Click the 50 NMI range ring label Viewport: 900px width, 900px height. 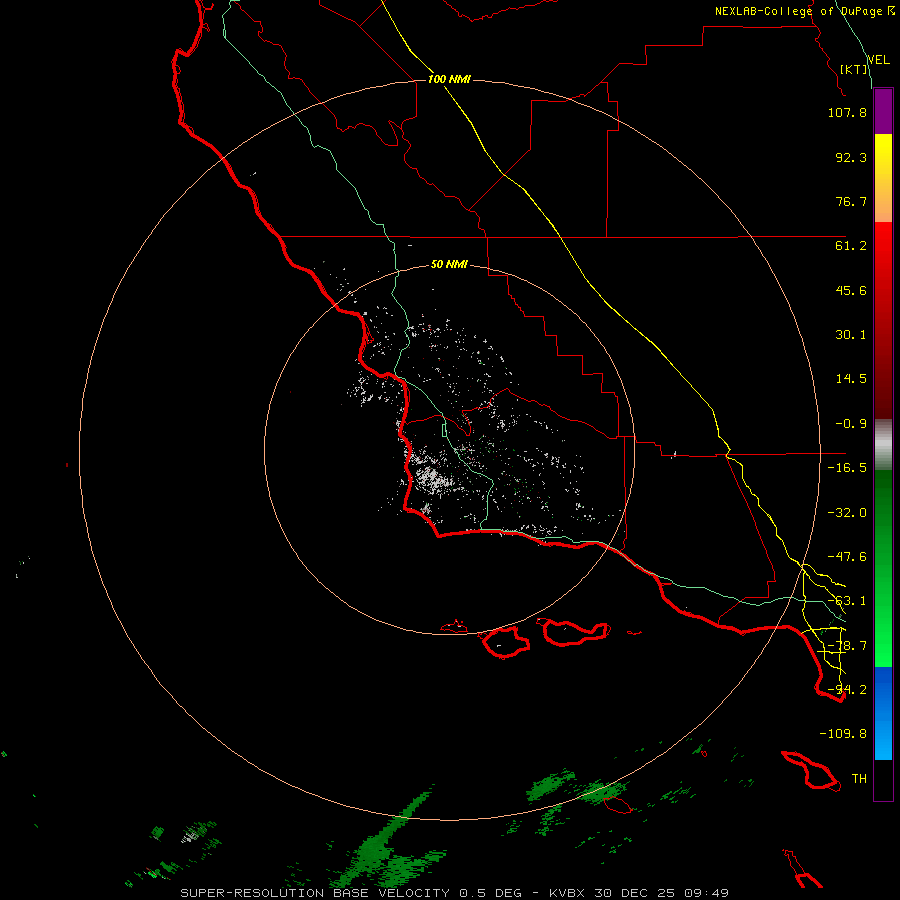point(449,264)
